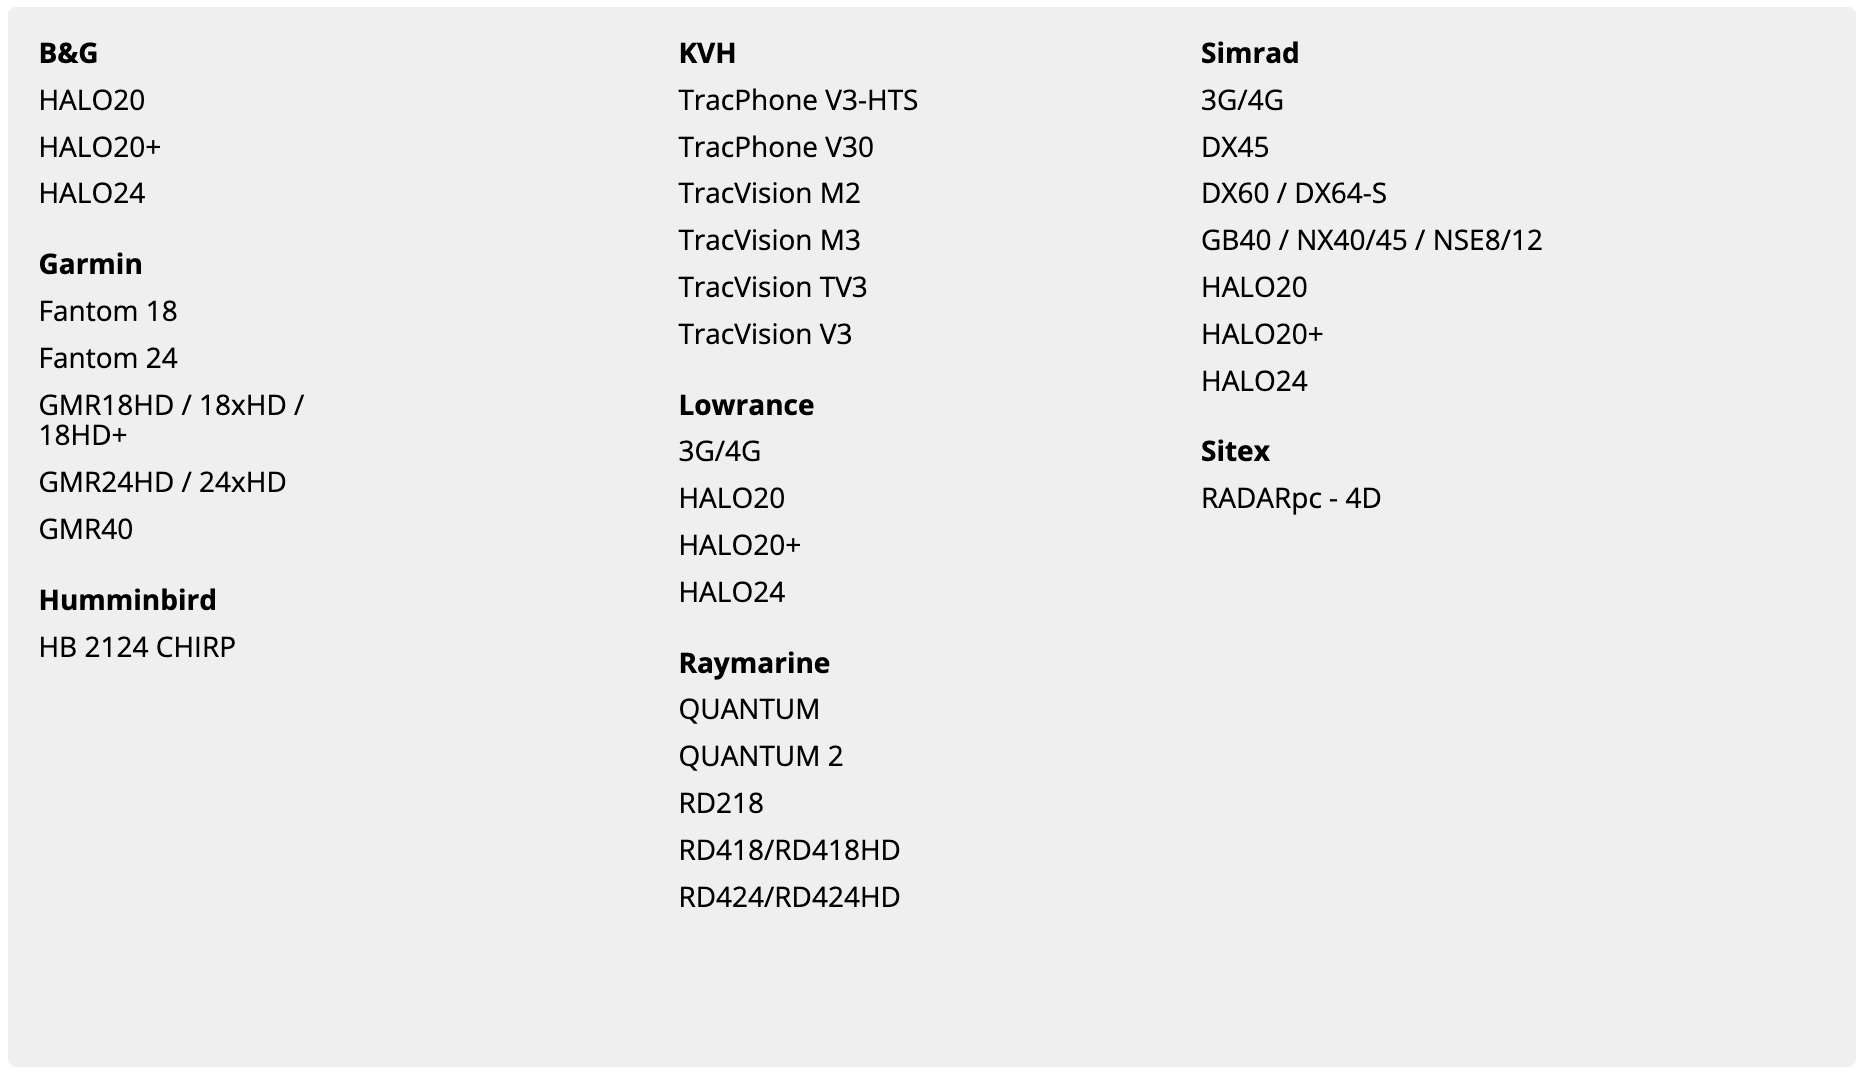
Task: Select HALO20+ under B&G
Action: pyautogui.click(x=100, y=147)
